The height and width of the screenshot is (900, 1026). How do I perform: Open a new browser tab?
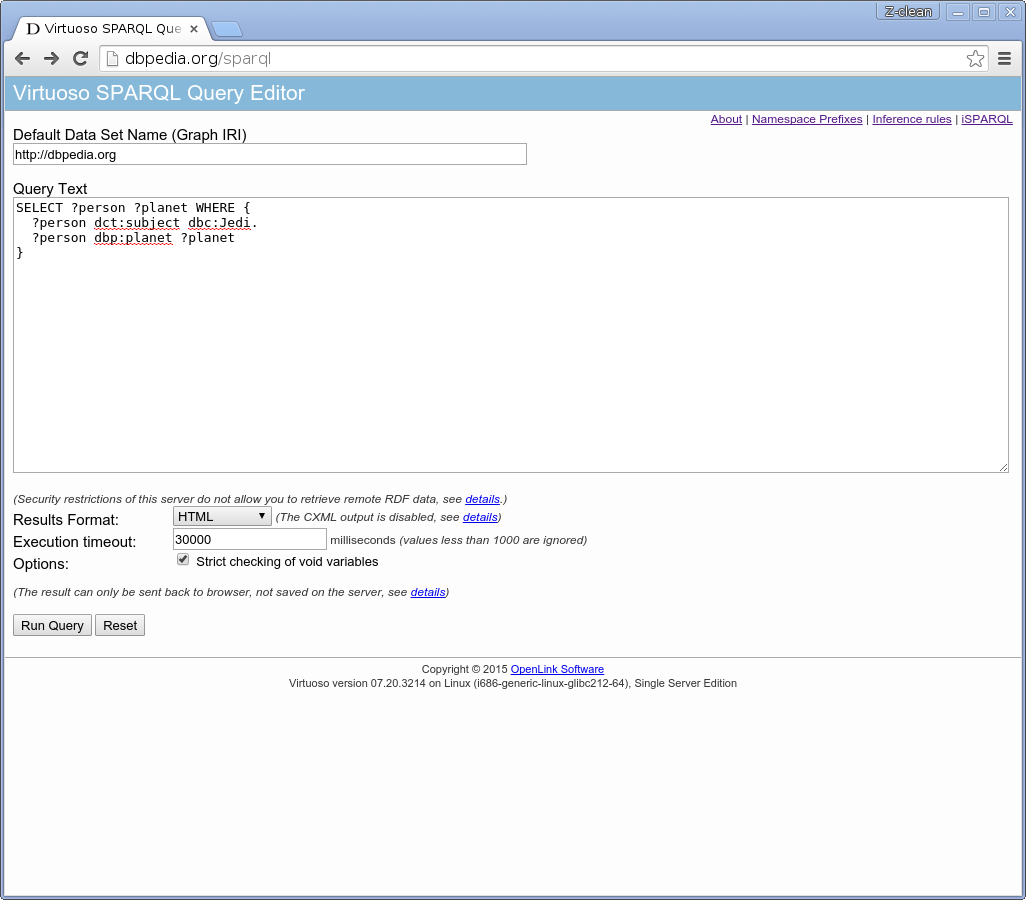click(x=226, y=29)
